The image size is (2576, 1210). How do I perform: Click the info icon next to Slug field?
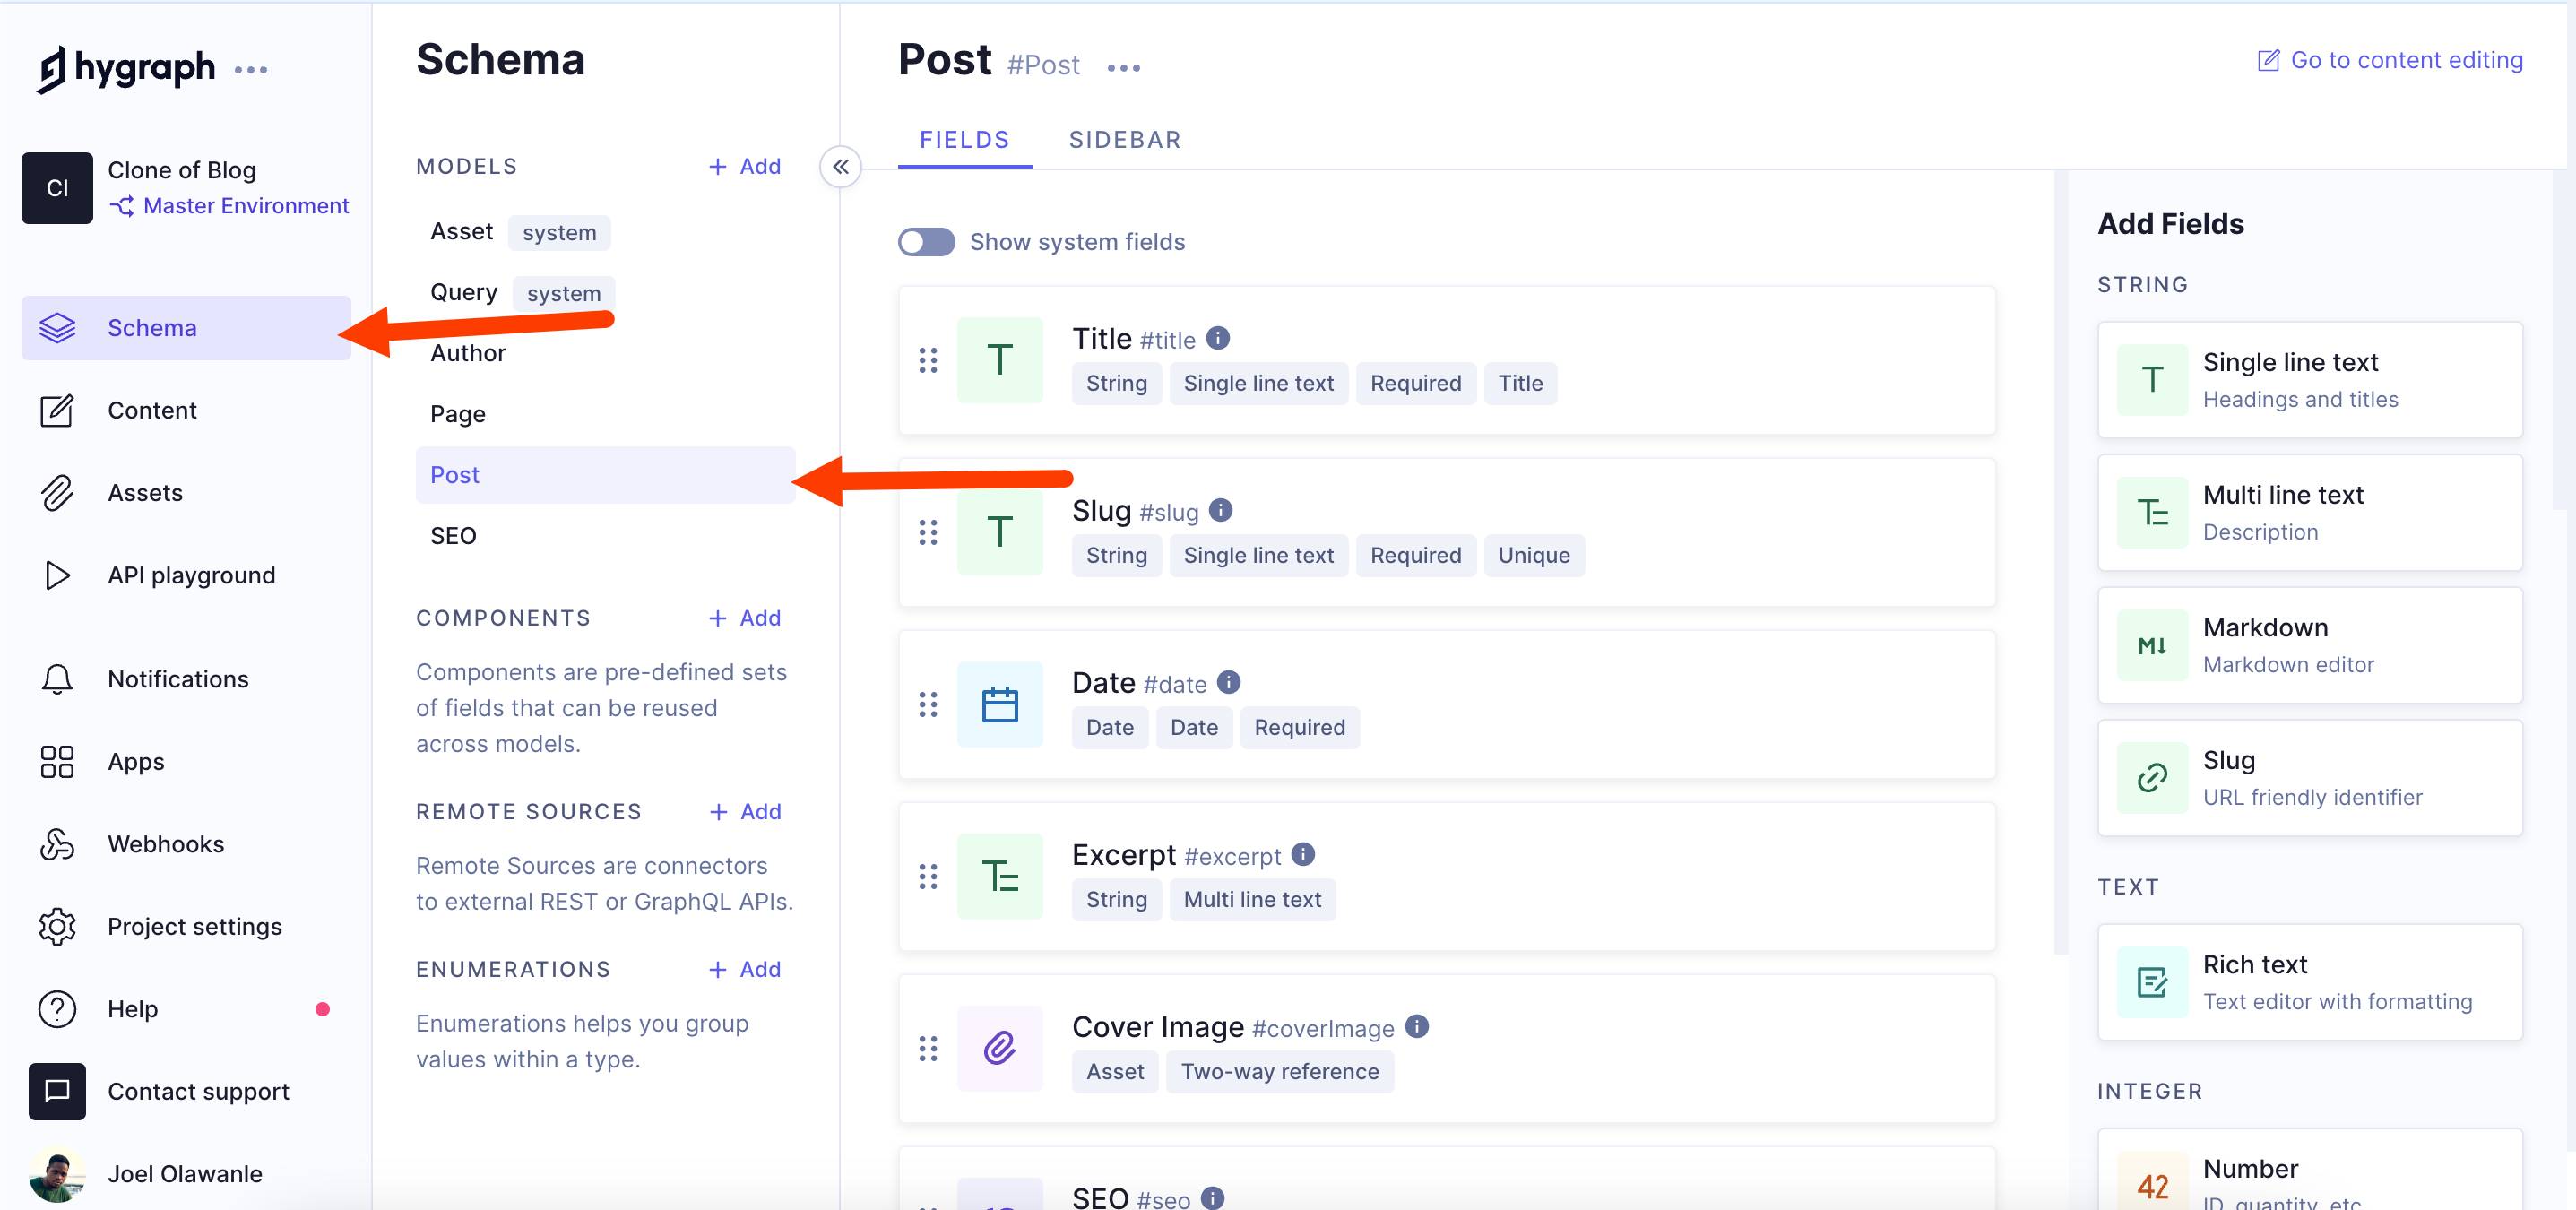(1220, 510)
